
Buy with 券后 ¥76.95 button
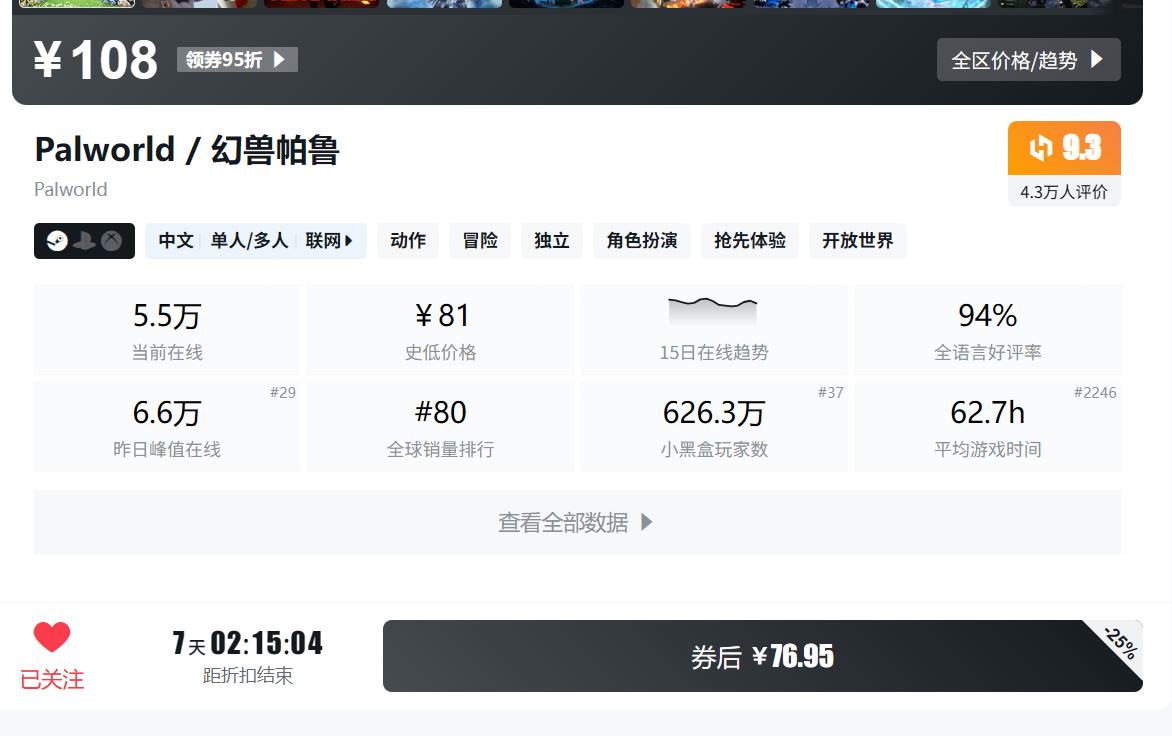[x=762, y=656]
